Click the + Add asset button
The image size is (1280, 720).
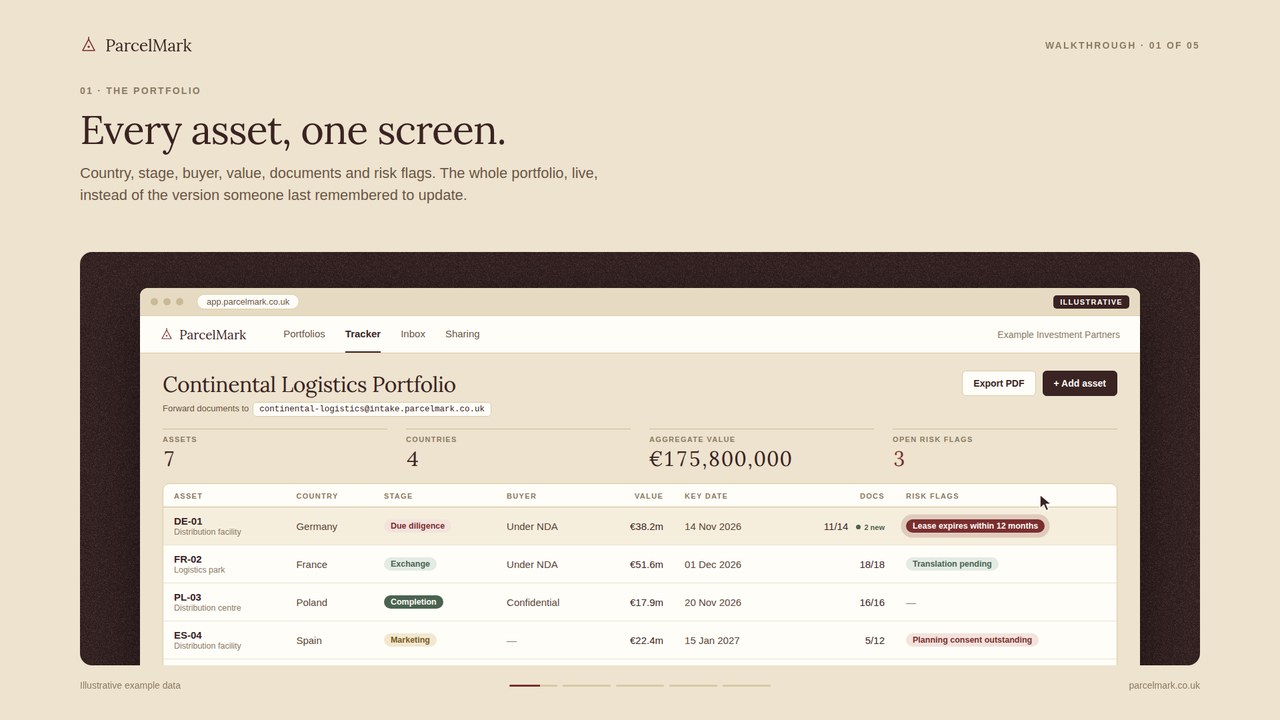coord(1080,383)
